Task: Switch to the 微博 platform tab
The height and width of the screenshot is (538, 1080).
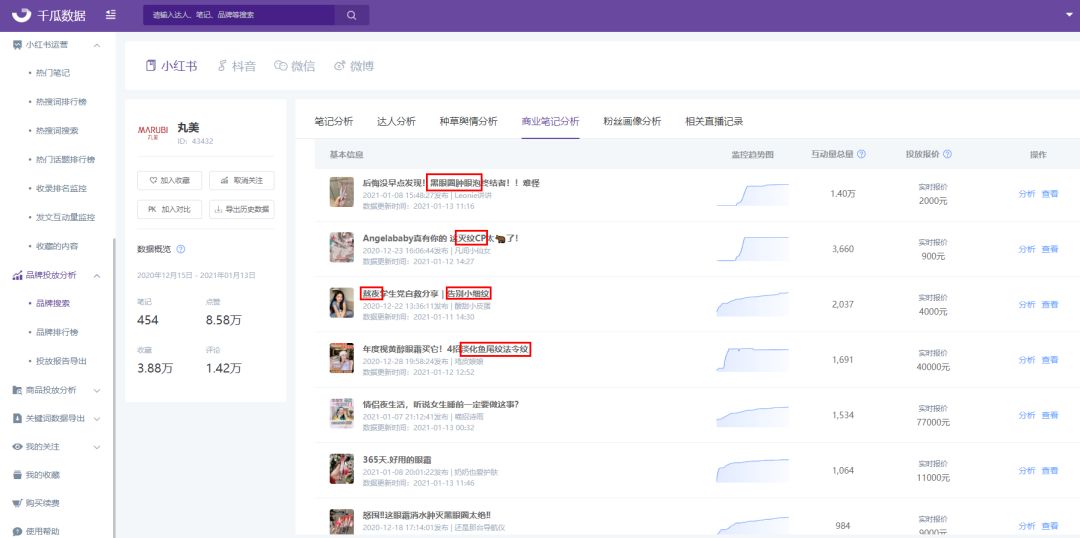Action: 354,66
